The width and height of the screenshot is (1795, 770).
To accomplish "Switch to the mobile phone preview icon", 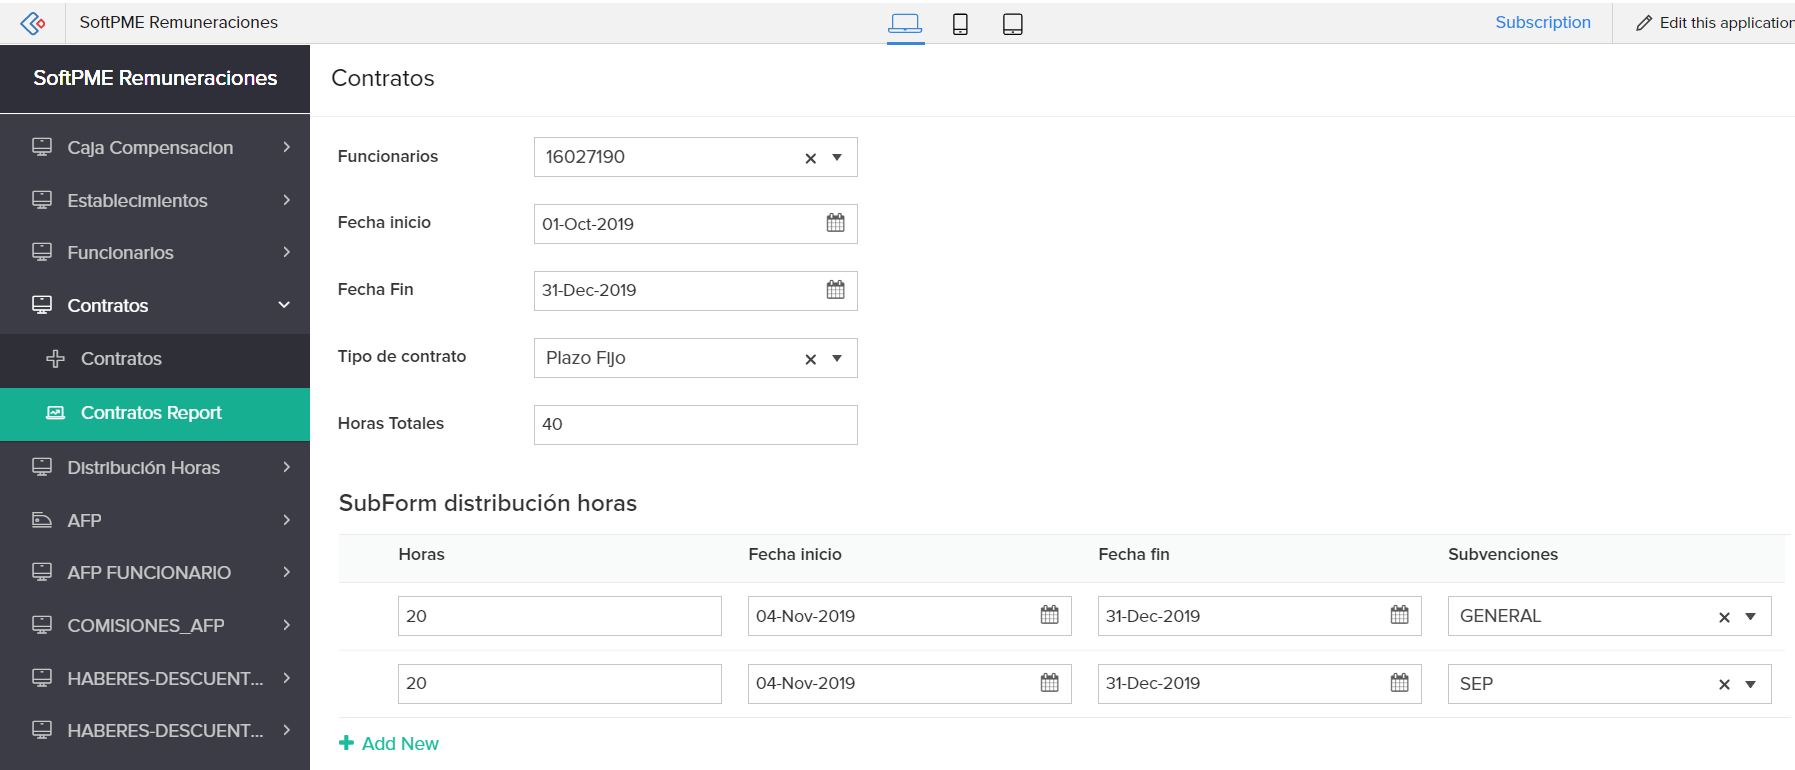I will [960, 24].
